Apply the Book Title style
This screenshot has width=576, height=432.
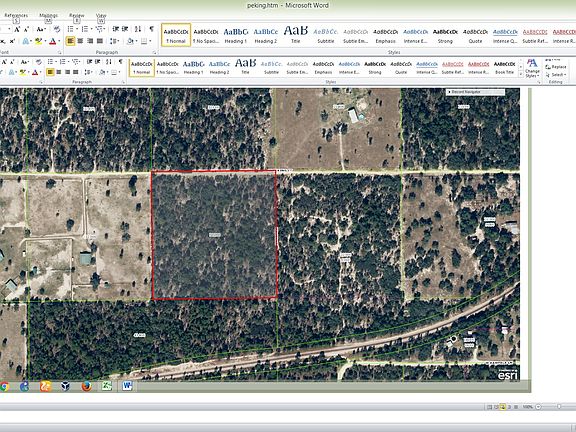coord(504,68)
